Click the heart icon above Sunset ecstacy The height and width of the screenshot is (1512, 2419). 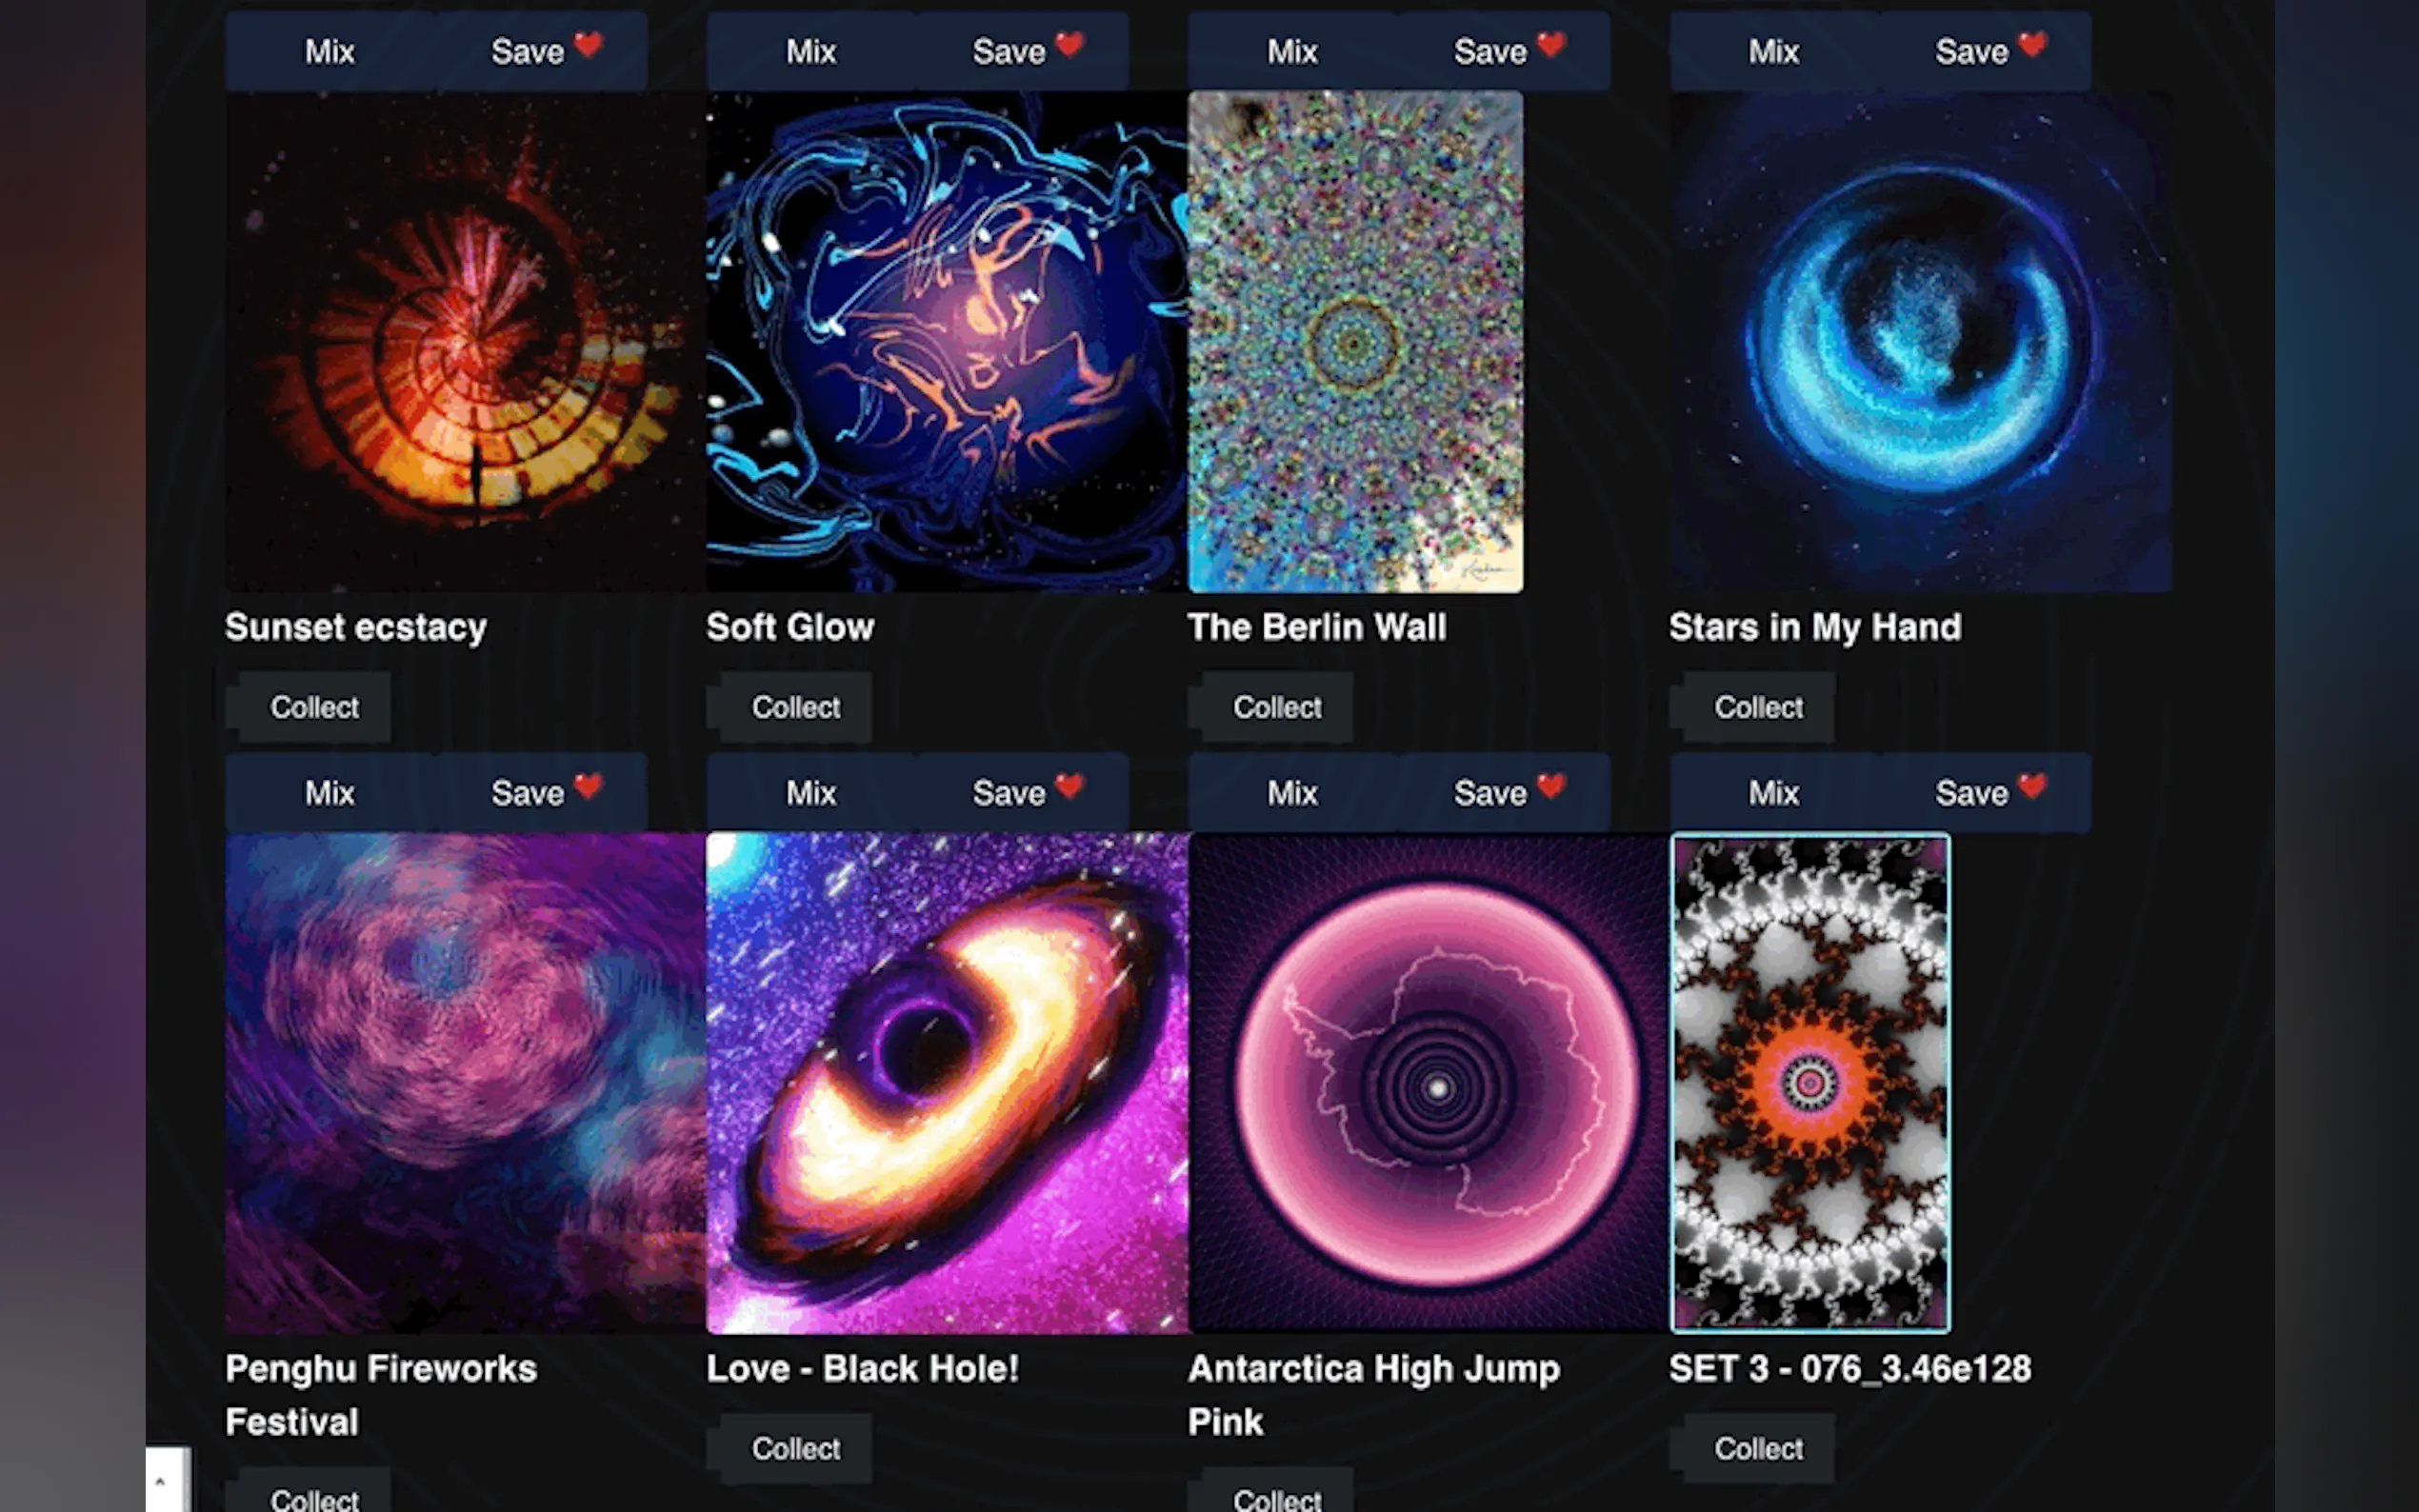click(588, 45)
